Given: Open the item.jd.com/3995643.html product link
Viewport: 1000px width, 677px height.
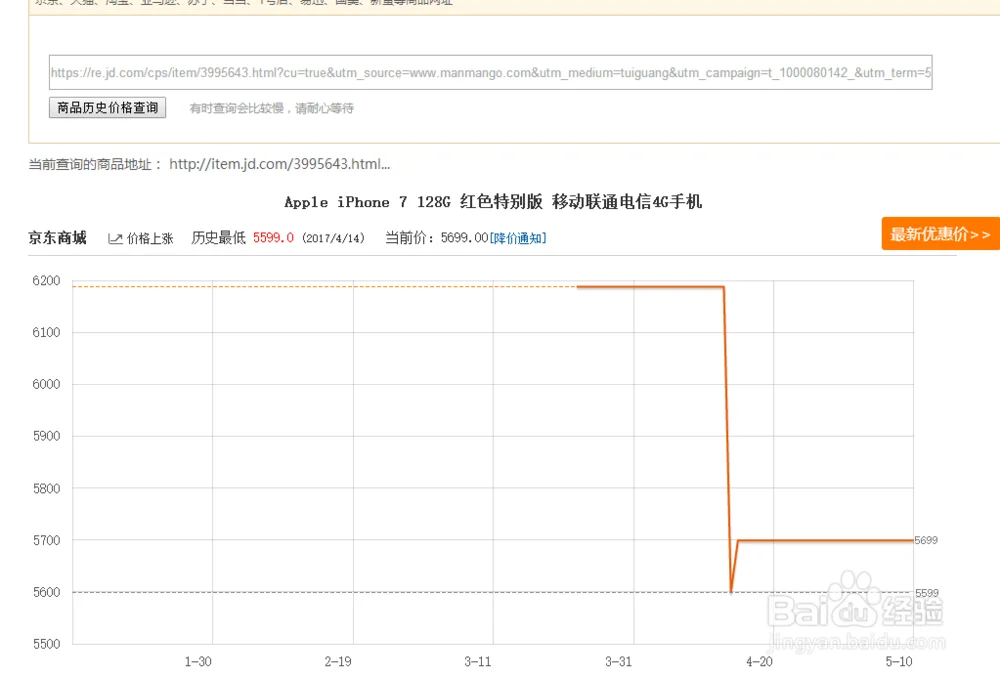Looking at the screenshot, I should [x=279, y=164].
